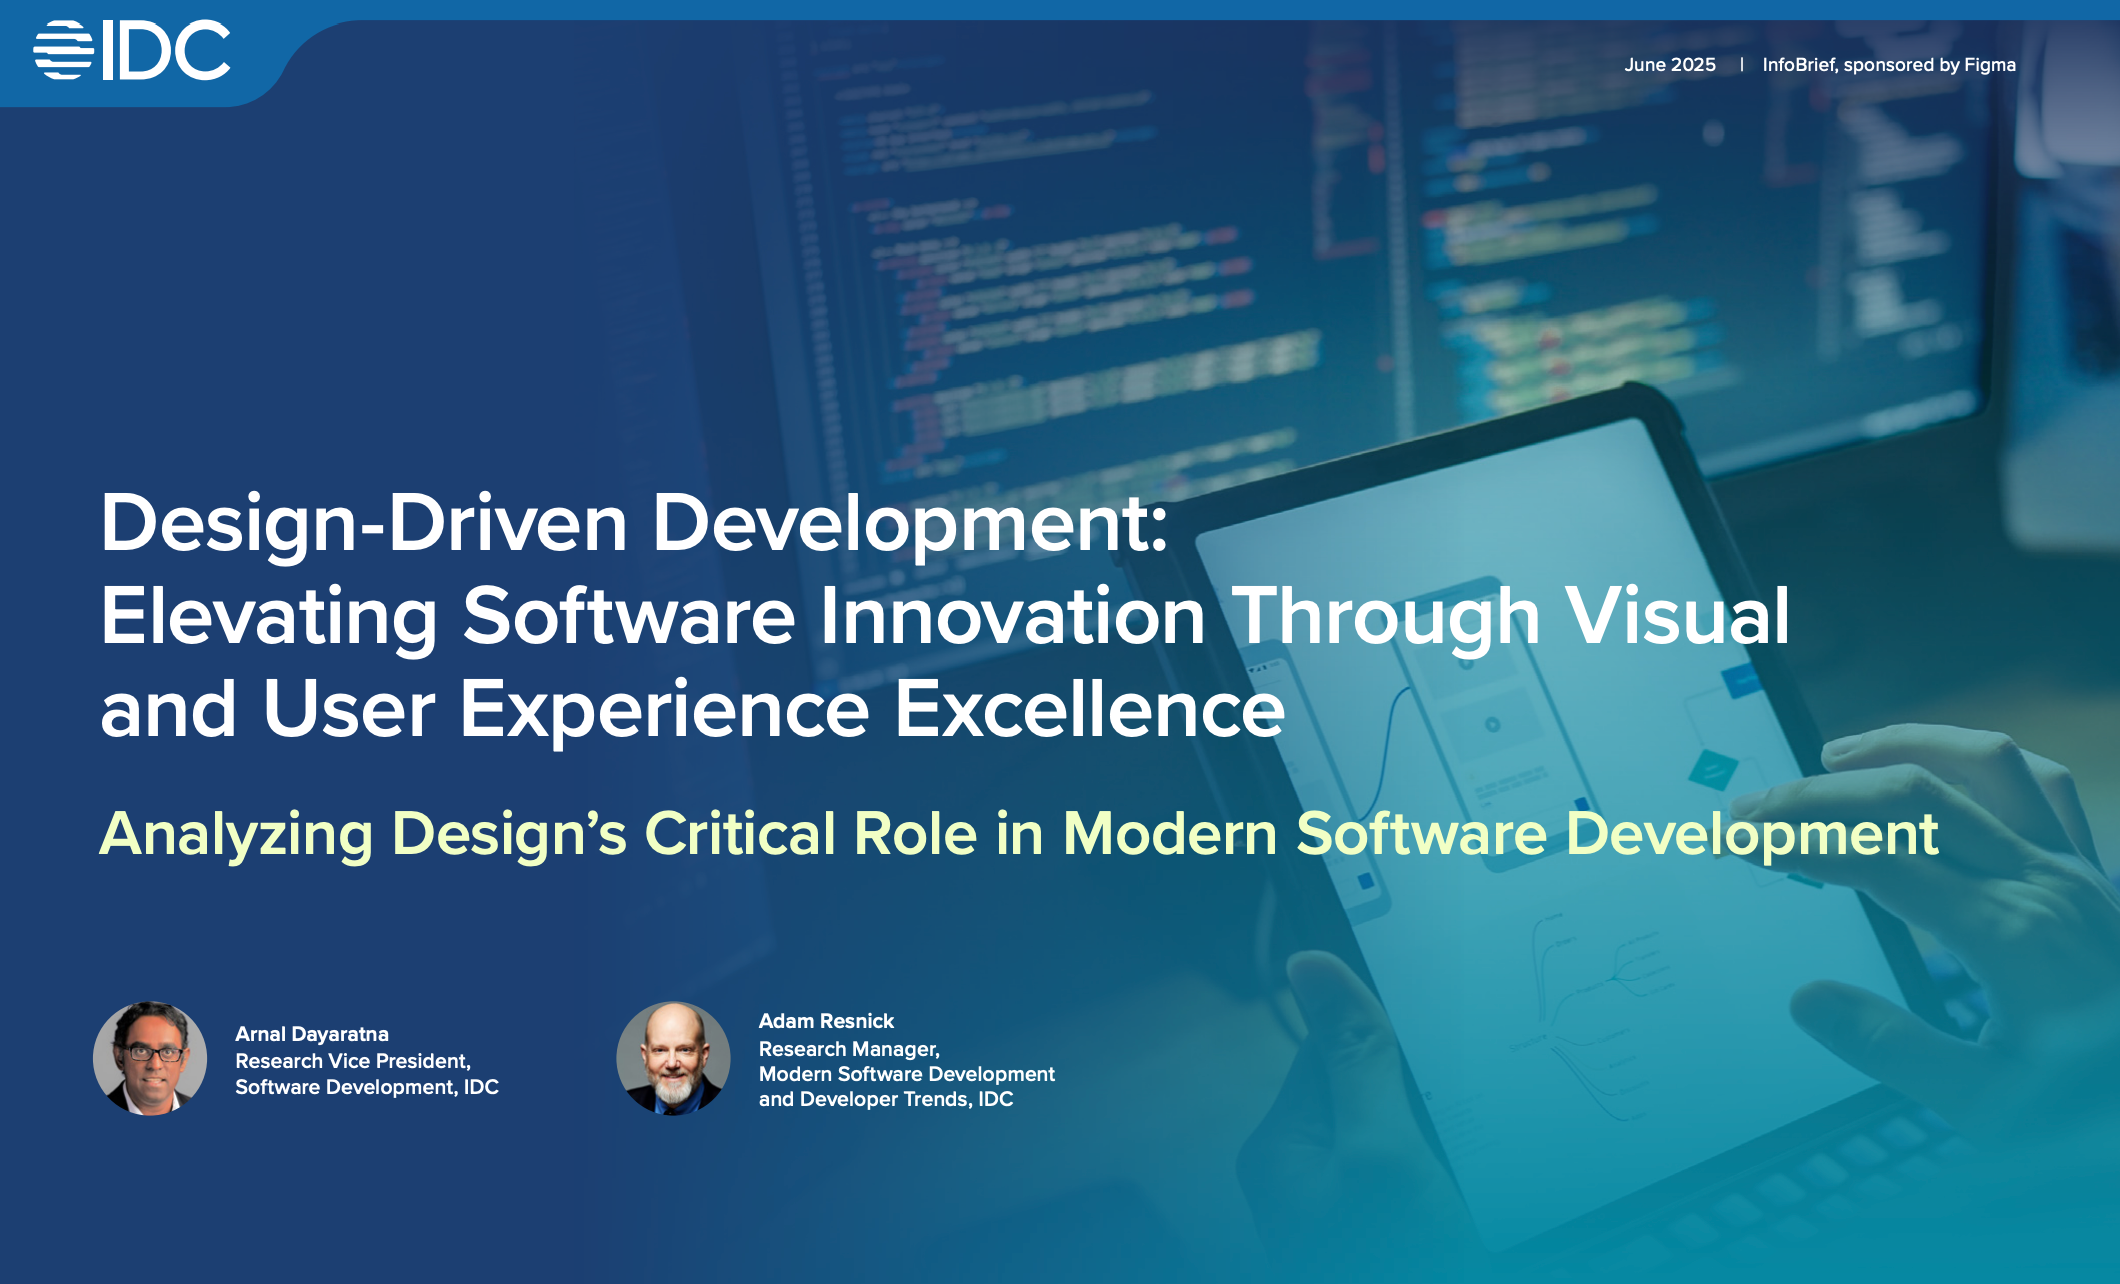Click the User Experience Excellence title line
The width and height of the screenshot is (2120, 1284).
coord(692,709)
